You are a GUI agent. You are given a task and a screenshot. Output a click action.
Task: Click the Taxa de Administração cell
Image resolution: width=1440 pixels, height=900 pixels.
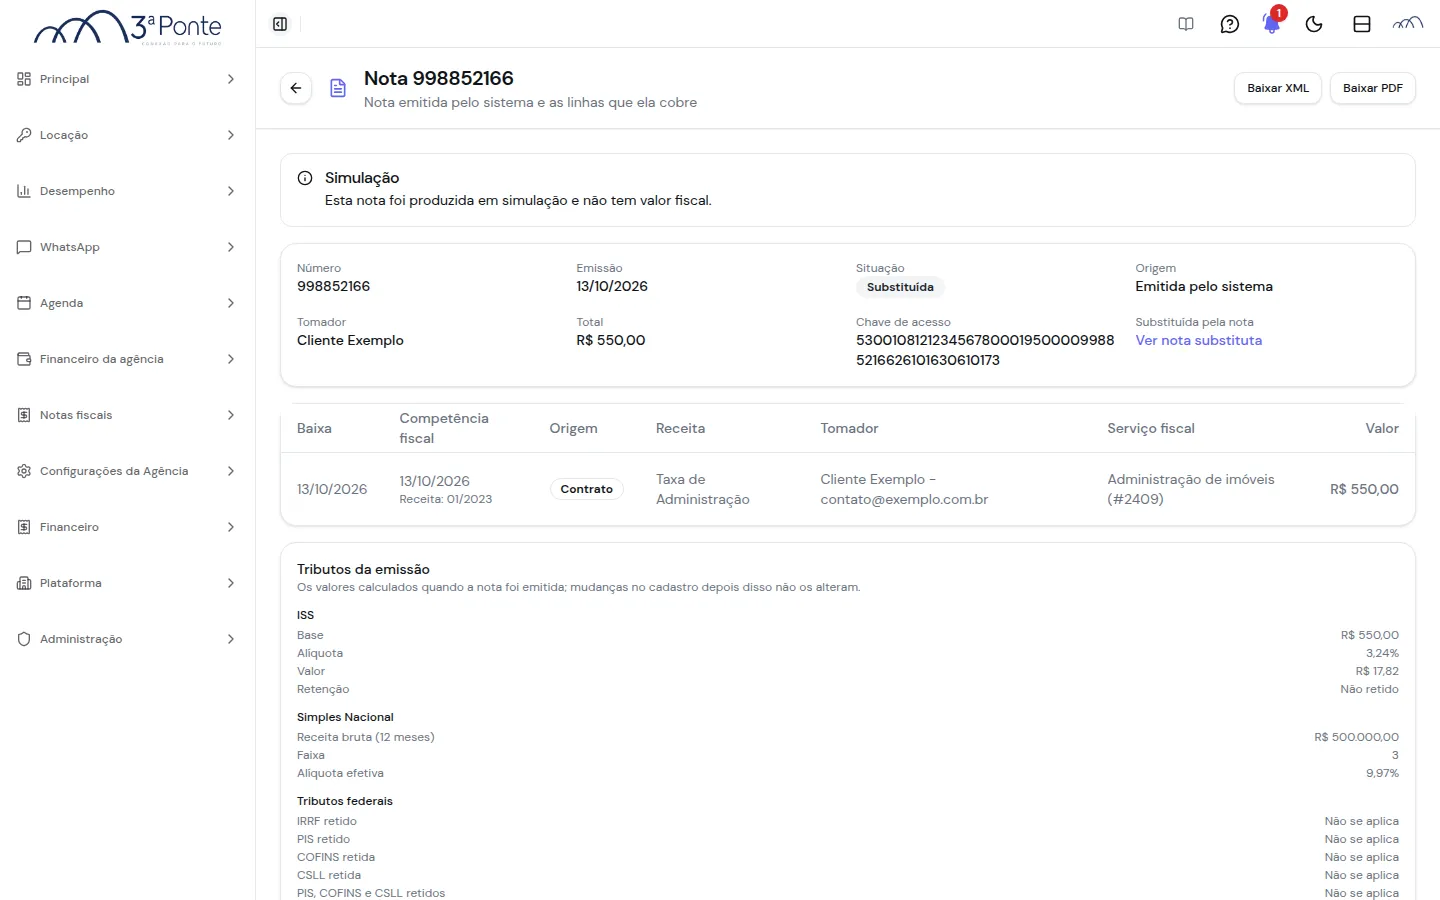pos(703,489)
